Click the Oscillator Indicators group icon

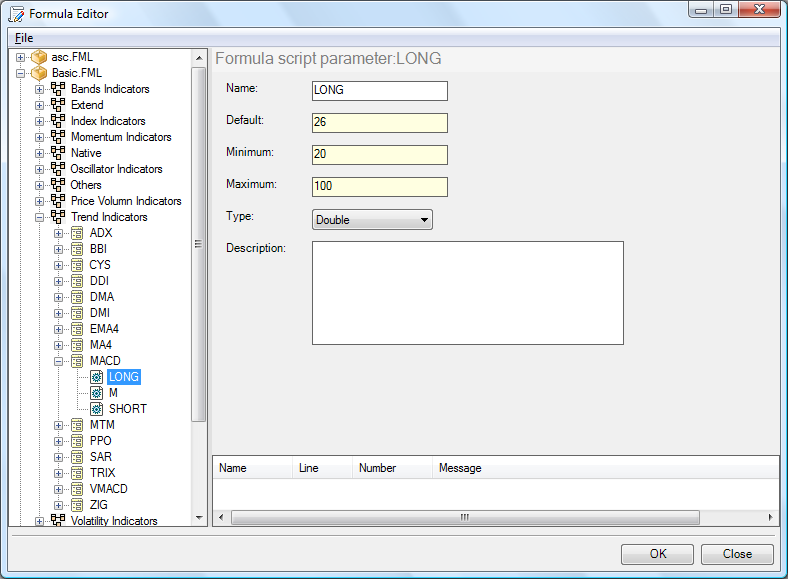pos(58,169)
